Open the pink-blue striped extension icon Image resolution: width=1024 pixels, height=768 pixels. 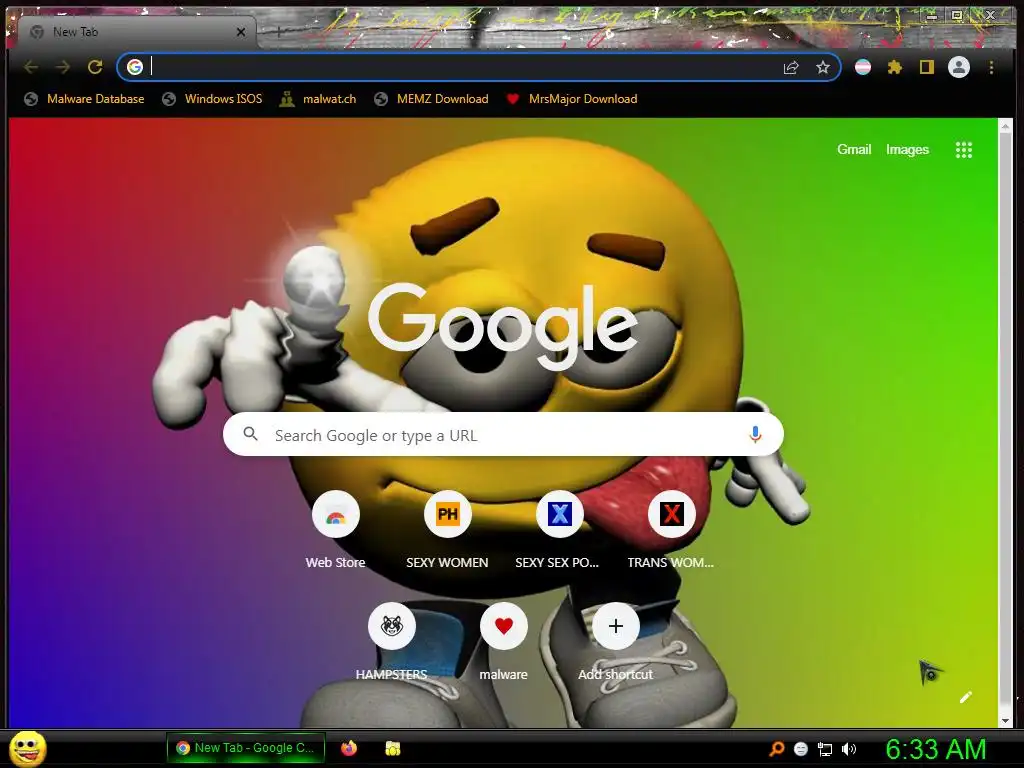(863, 67)
